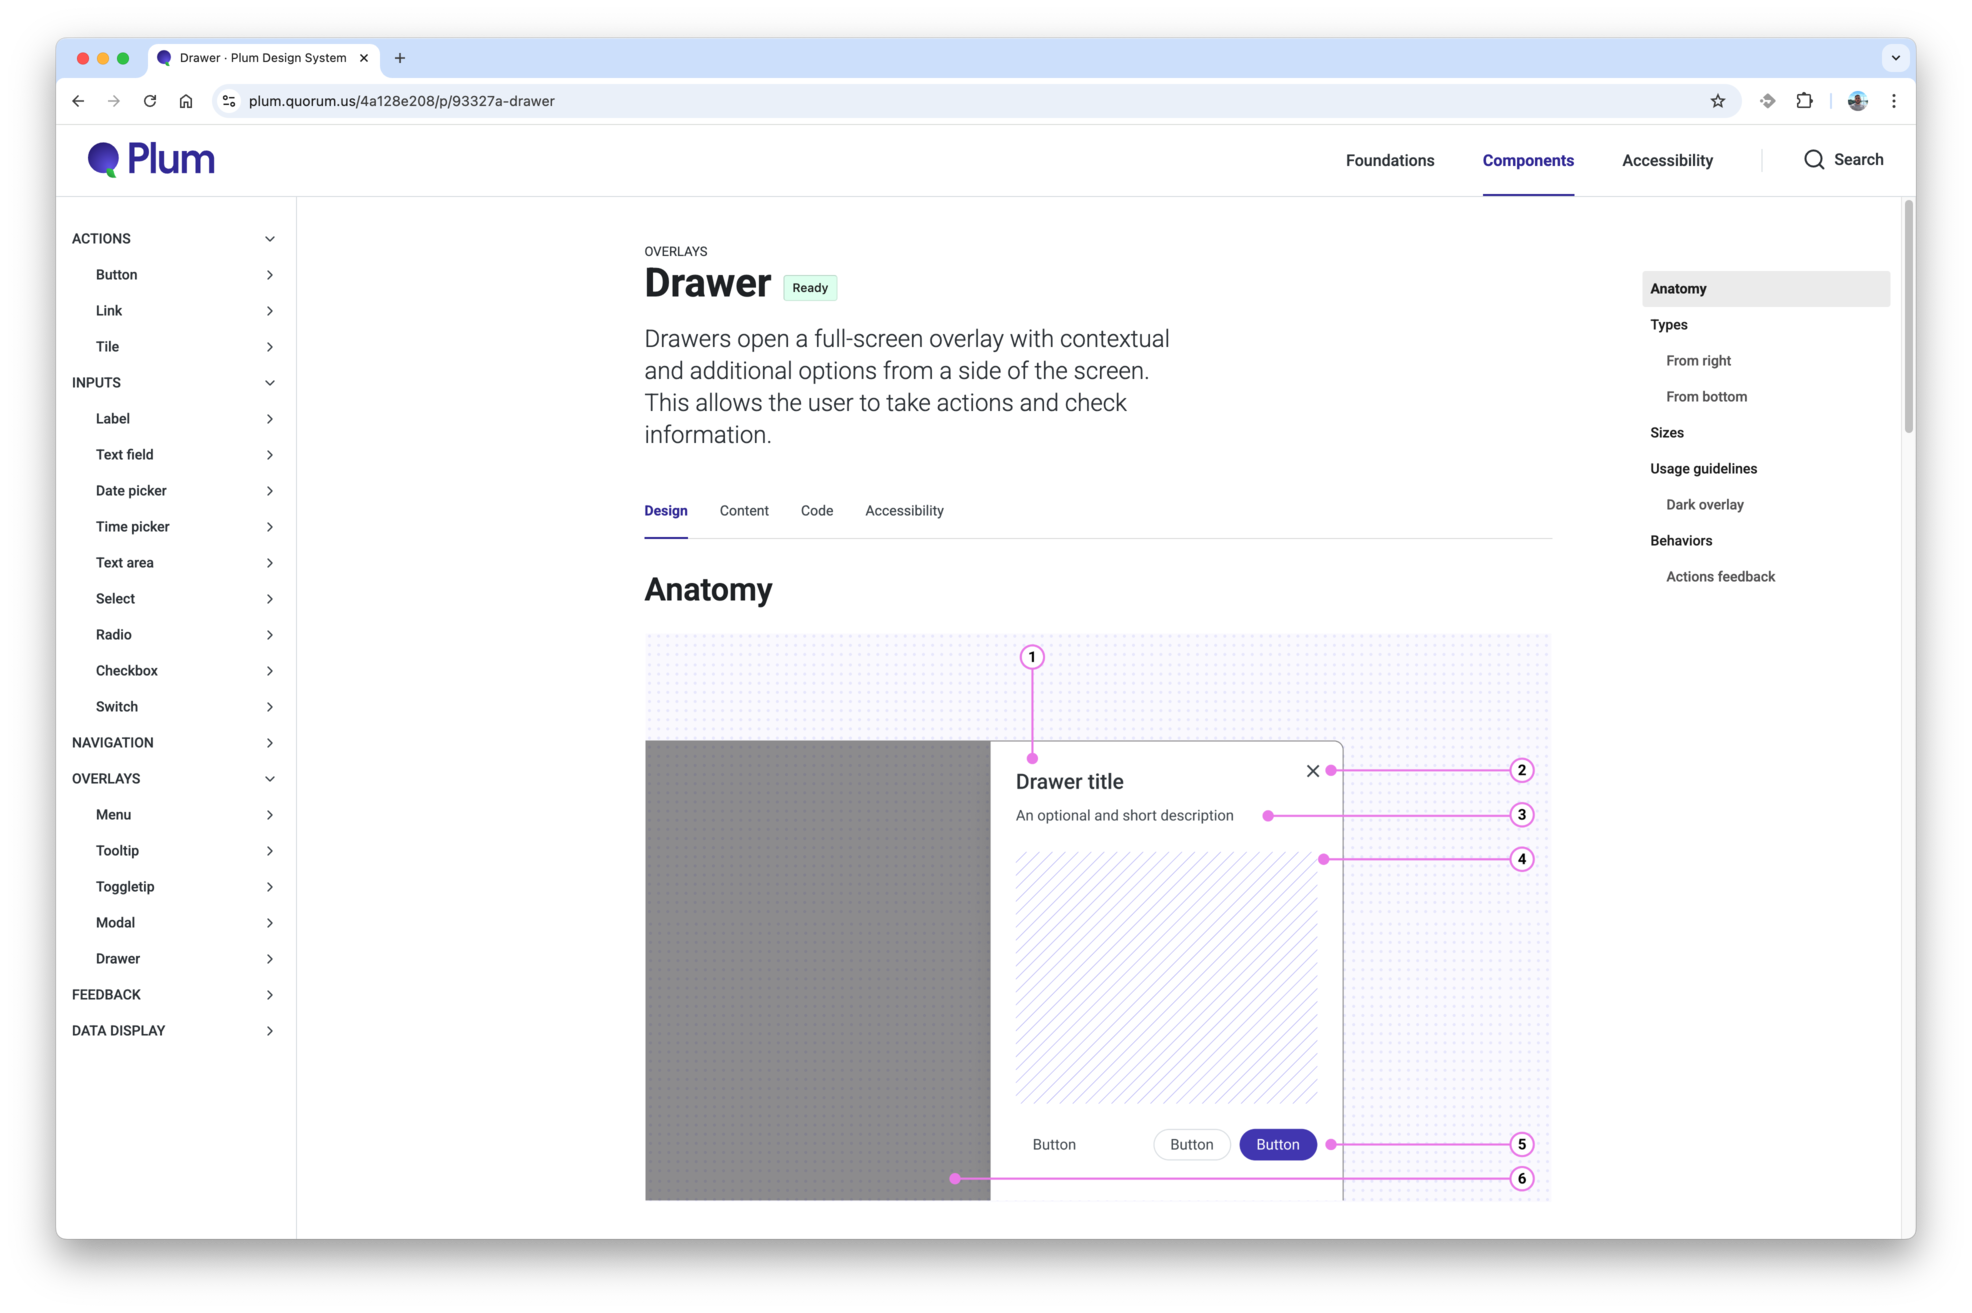Expand the Modal item chevron
The image size is (1972, 1313).
(x=270, y=923)
